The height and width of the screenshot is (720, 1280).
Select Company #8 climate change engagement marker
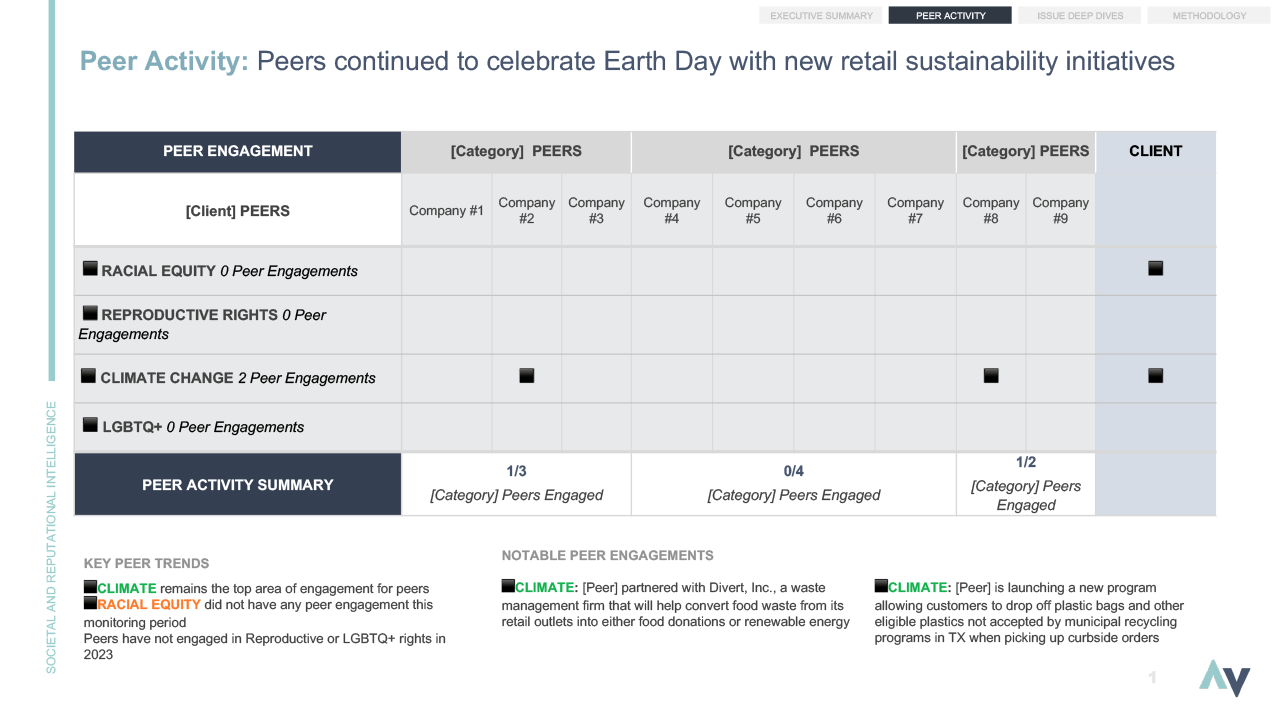[991, 376]
